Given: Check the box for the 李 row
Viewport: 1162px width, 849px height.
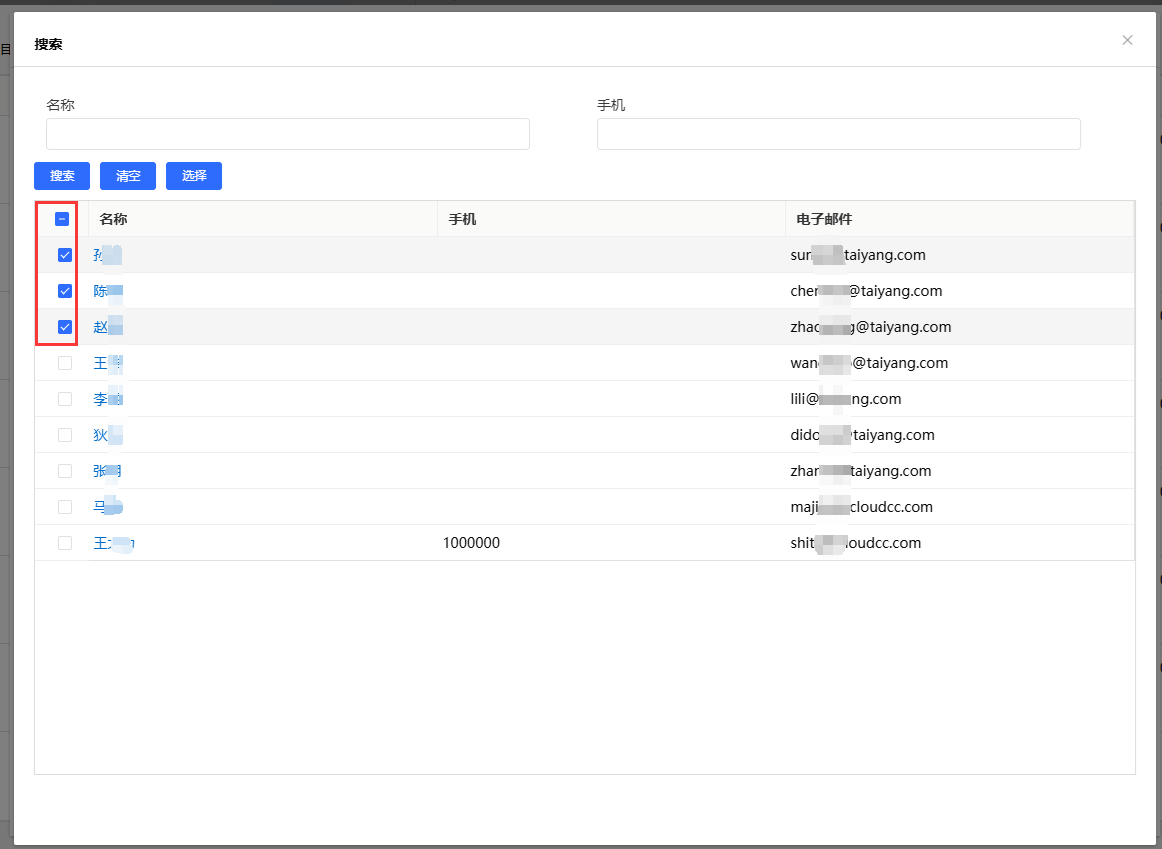Looking at the screenshot, I should click(65, 399).
